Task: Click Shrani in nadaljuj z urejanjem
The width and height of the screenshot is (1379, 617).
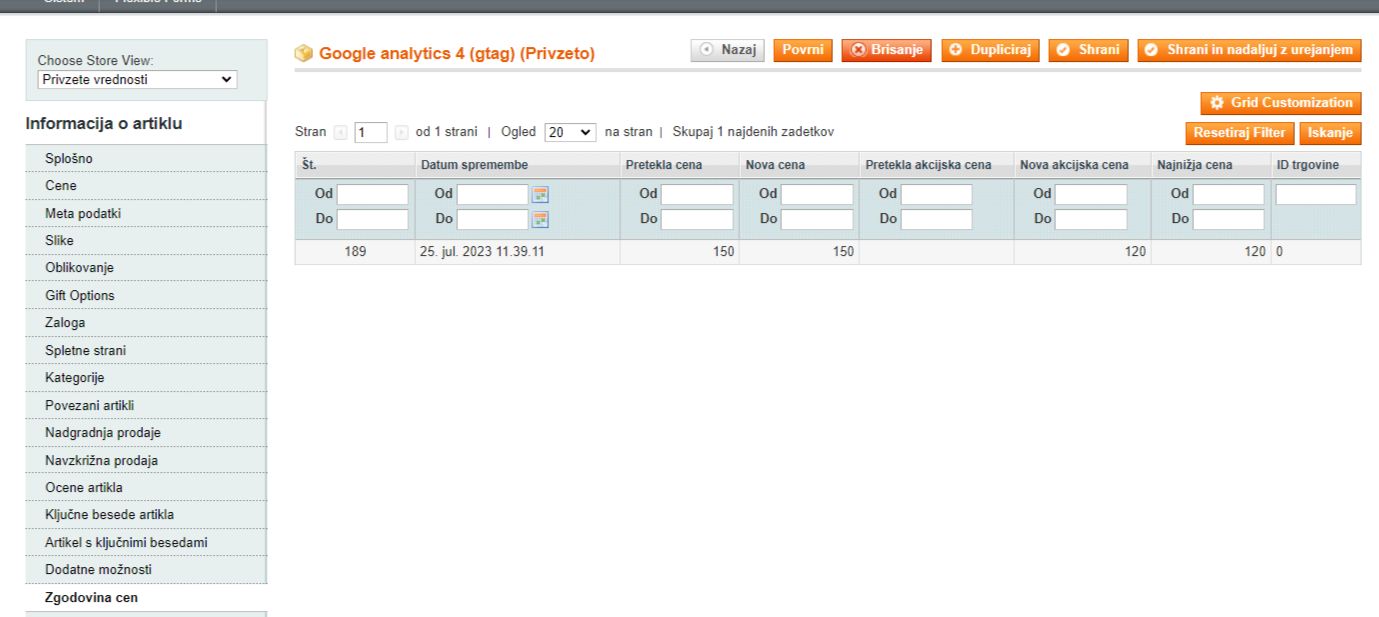Action: (1249, 50)
